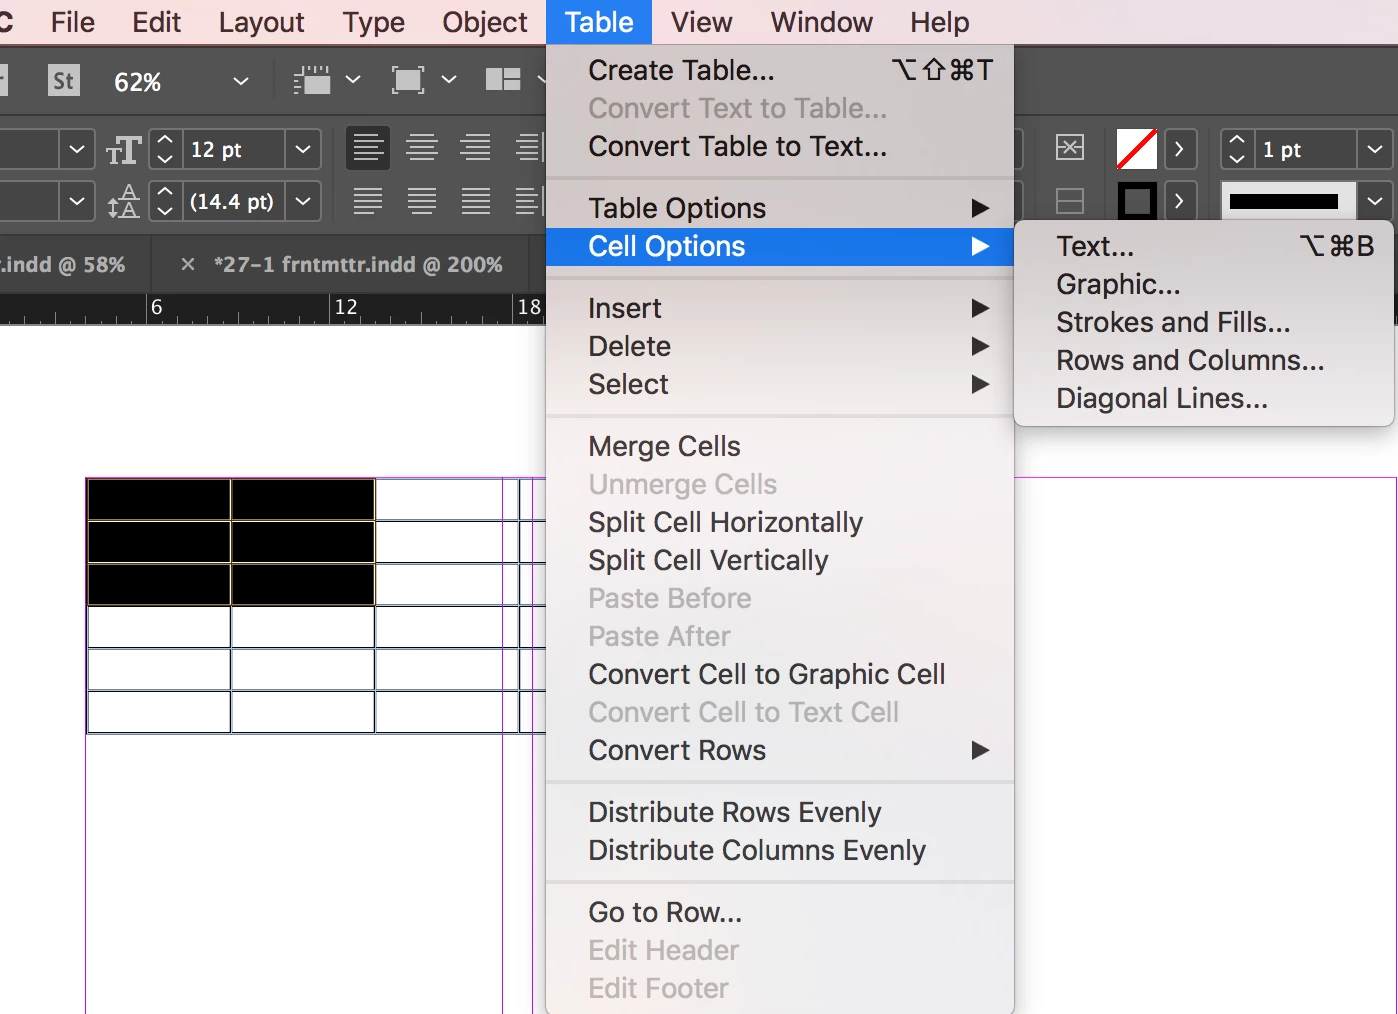Screen dimensions: 1398x1014
Task: Open the 62% zoom level dropdown
Action: click(x=241, y=81)
